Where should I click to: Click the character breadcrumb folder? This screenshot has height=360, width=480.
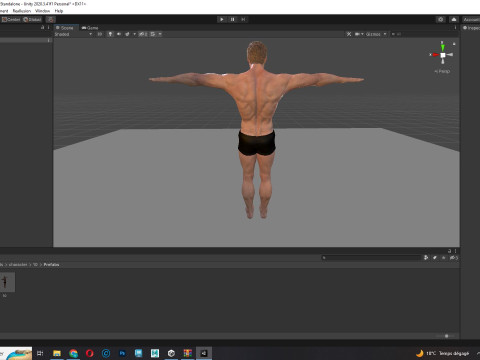tap(18, 264)
